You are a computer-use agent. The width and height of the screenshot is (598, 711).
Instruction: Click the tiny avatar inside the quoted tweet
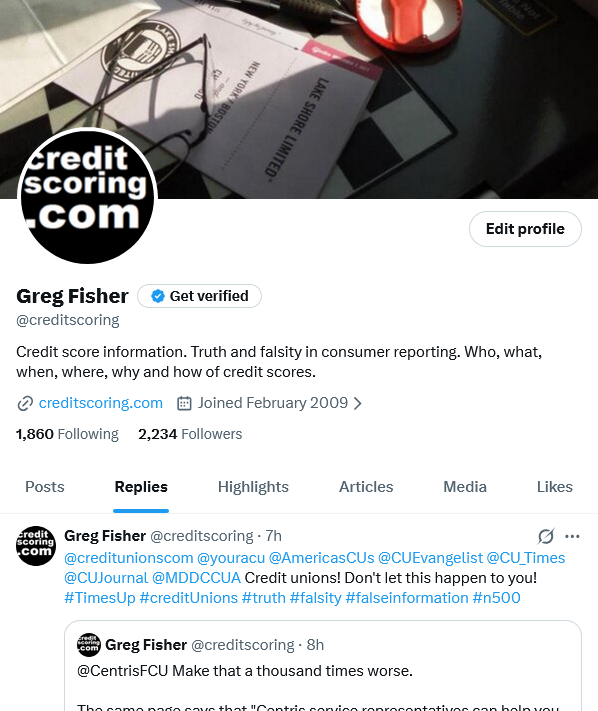pos(88,645)
